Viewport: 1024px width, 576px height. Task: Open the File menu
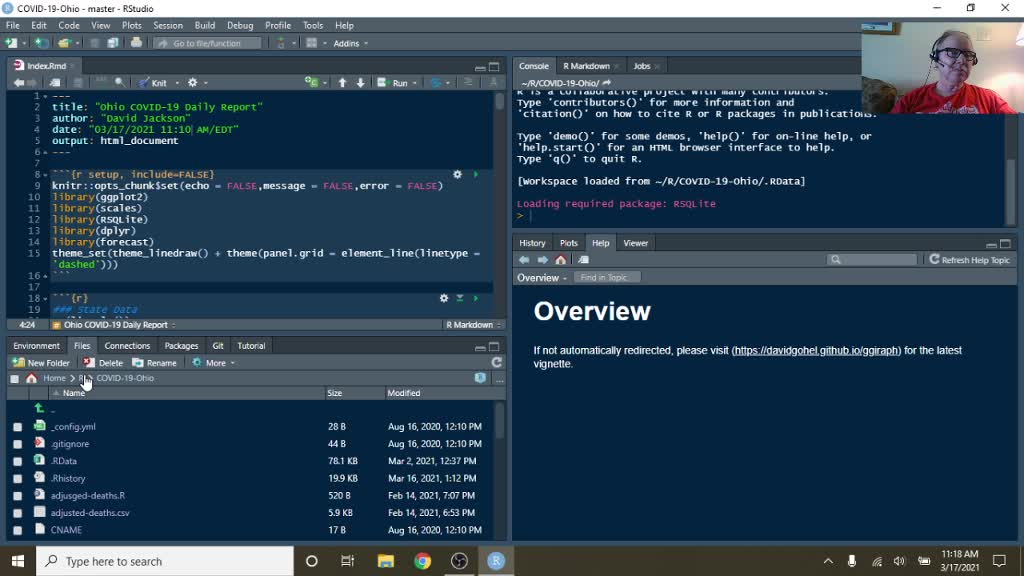click(x=12, y=25)
